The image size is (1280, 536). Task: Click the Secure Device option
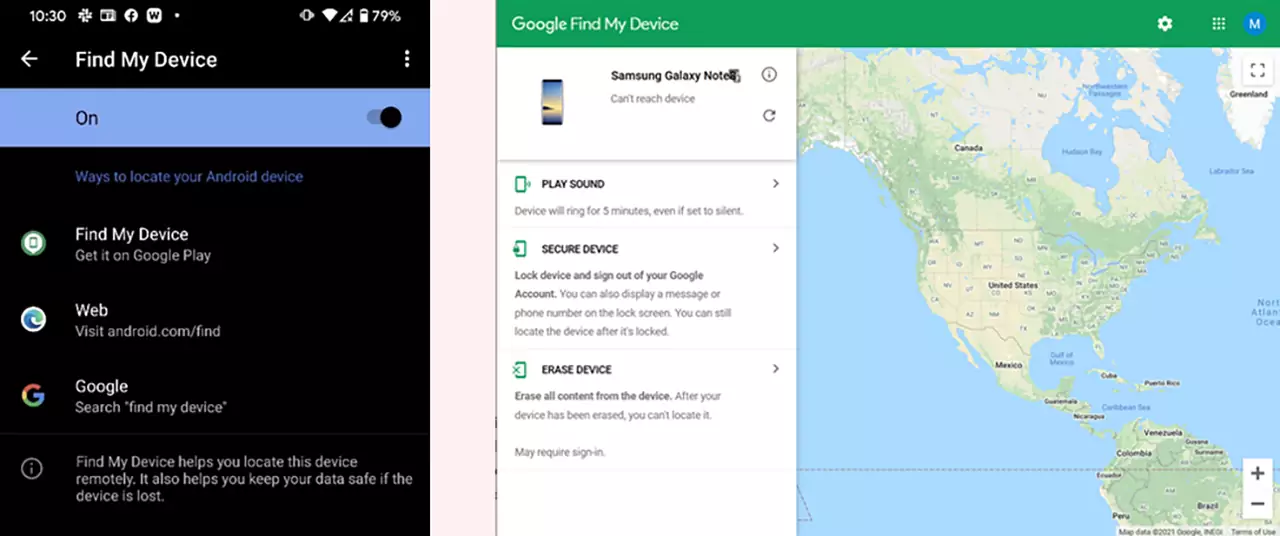click(646, 289)
